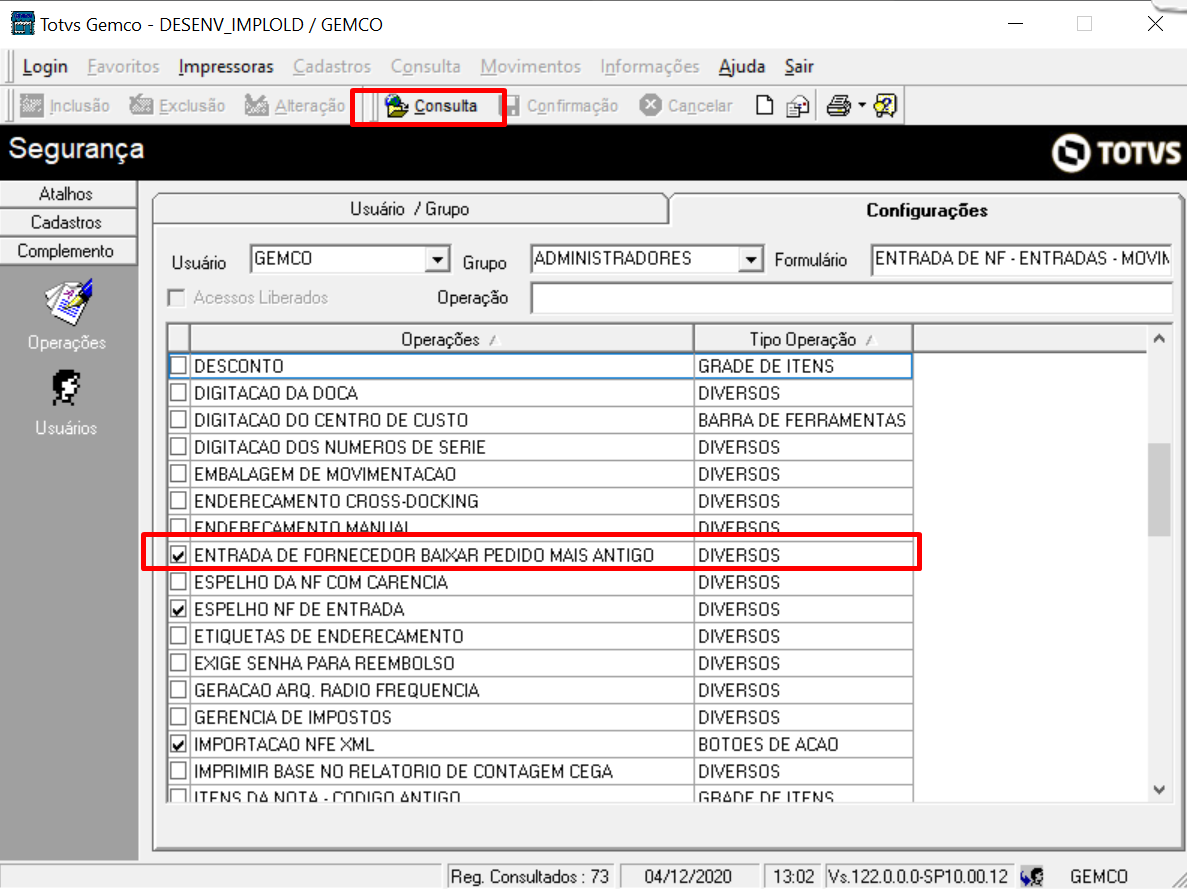The width and height of the screenshot is (1187, 889).
Task: Click the Inclusão toolbar icon
Action: 32,105
